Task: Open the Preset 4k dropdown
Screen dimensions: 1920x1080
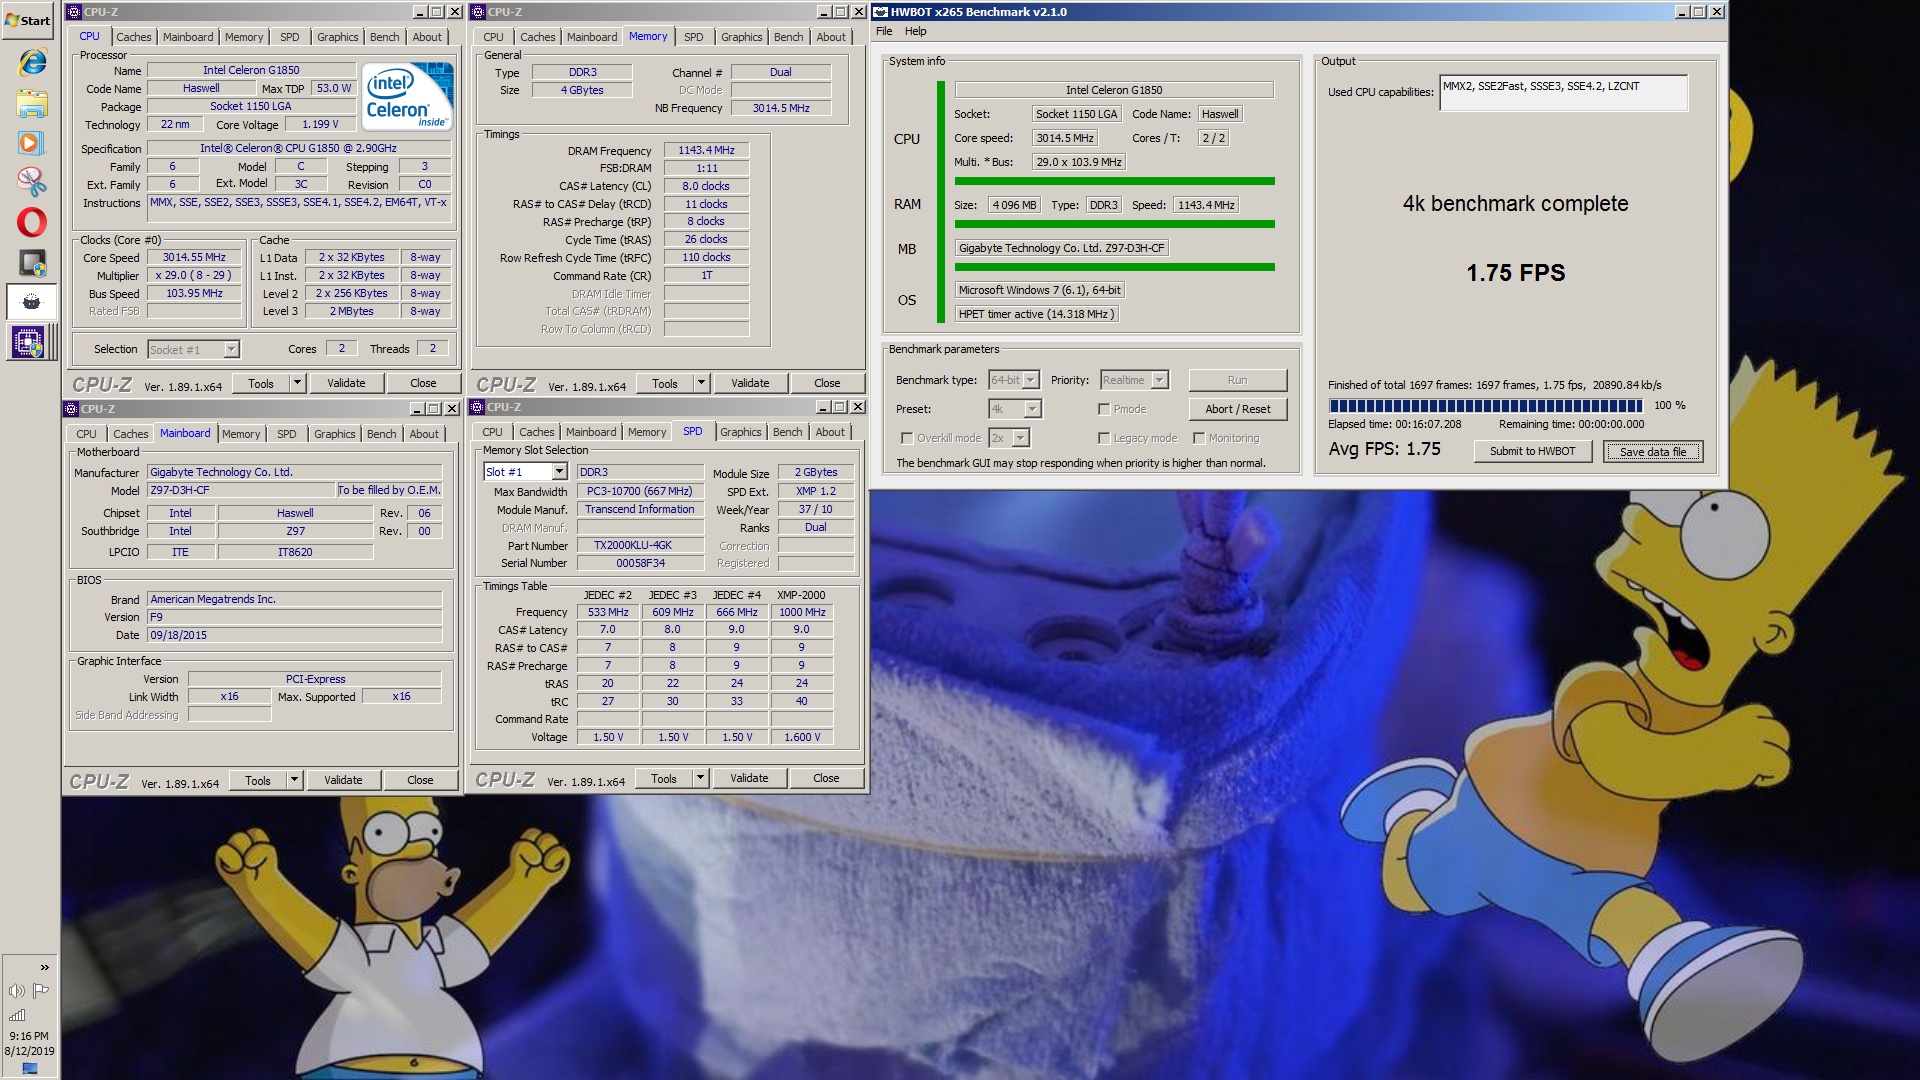Action: (x=1015, y=409)
